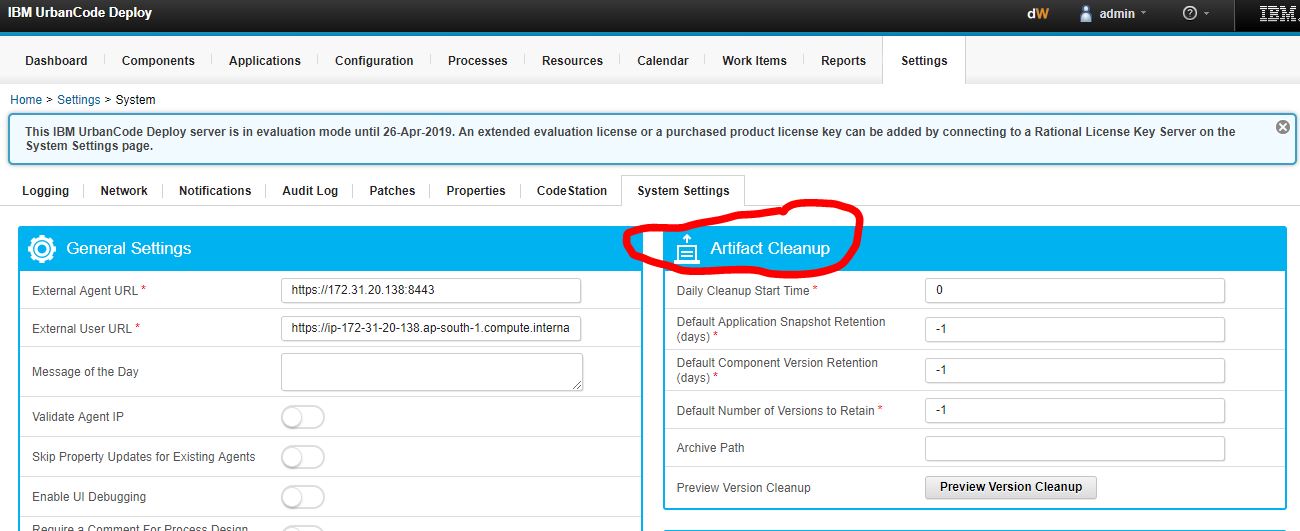The height and width of the screenshot is (531, 1300).
Task: Toggle Require a Comment switch
Action: (302, 528)
